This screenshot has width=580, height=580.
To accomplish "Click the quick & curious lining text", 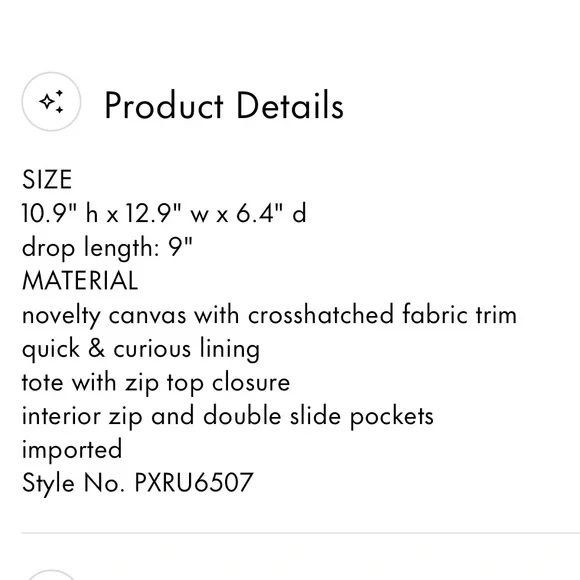I will (141, 349).
